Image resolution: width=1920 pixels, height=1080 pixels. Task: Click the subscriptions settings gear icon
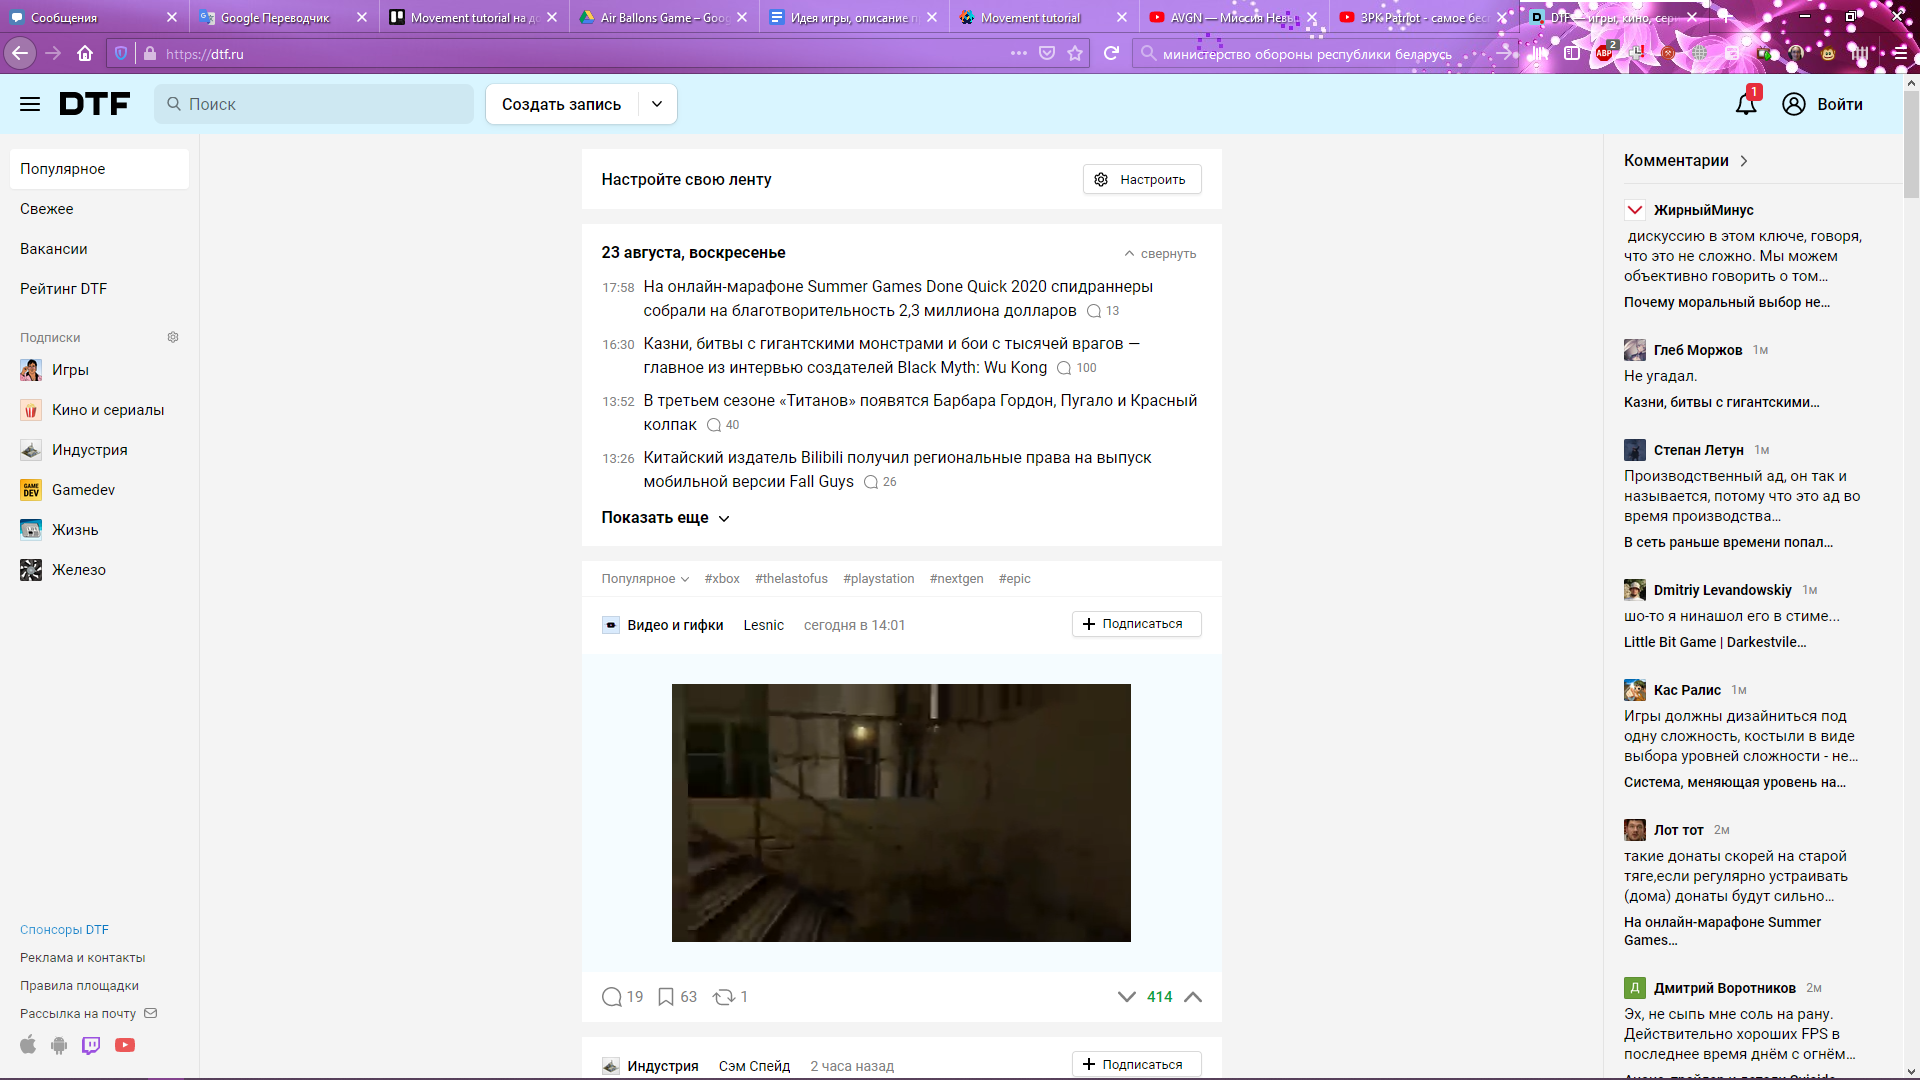tap(173, 337)
